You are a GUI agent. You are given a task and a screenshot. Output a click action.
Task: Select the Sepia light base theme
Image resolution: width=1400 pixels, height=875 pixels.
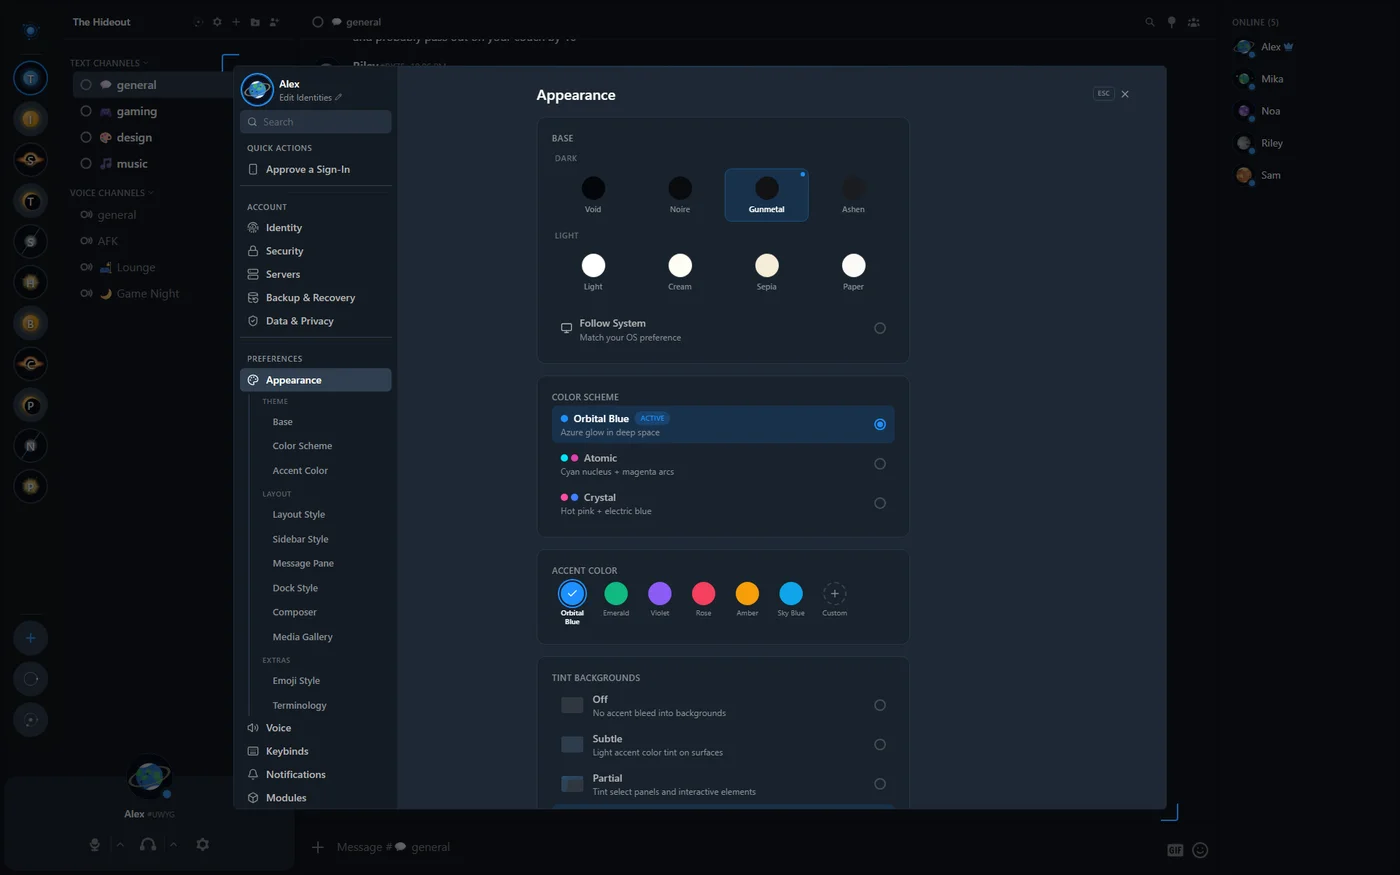click(767, 271)
